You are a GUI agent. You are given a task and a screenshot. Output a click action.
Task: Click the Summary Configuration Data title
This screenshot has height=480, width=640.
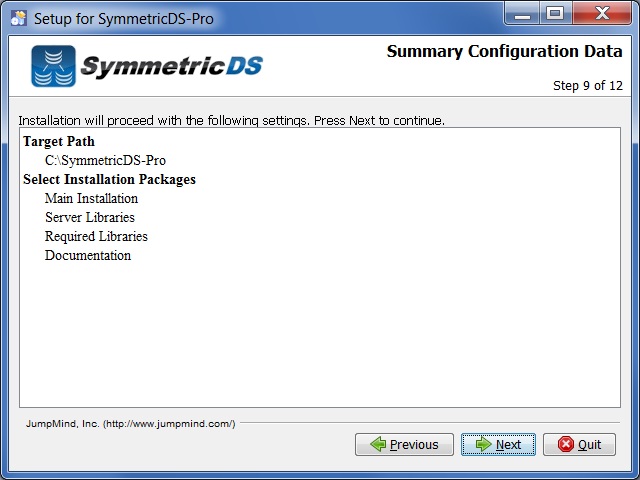click(504, 51)
